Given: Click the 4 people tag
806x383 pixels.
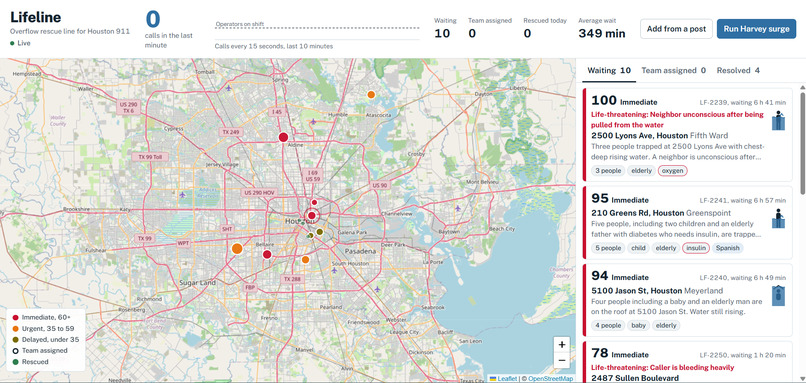Looking at the screenshot, I should 608,325.
